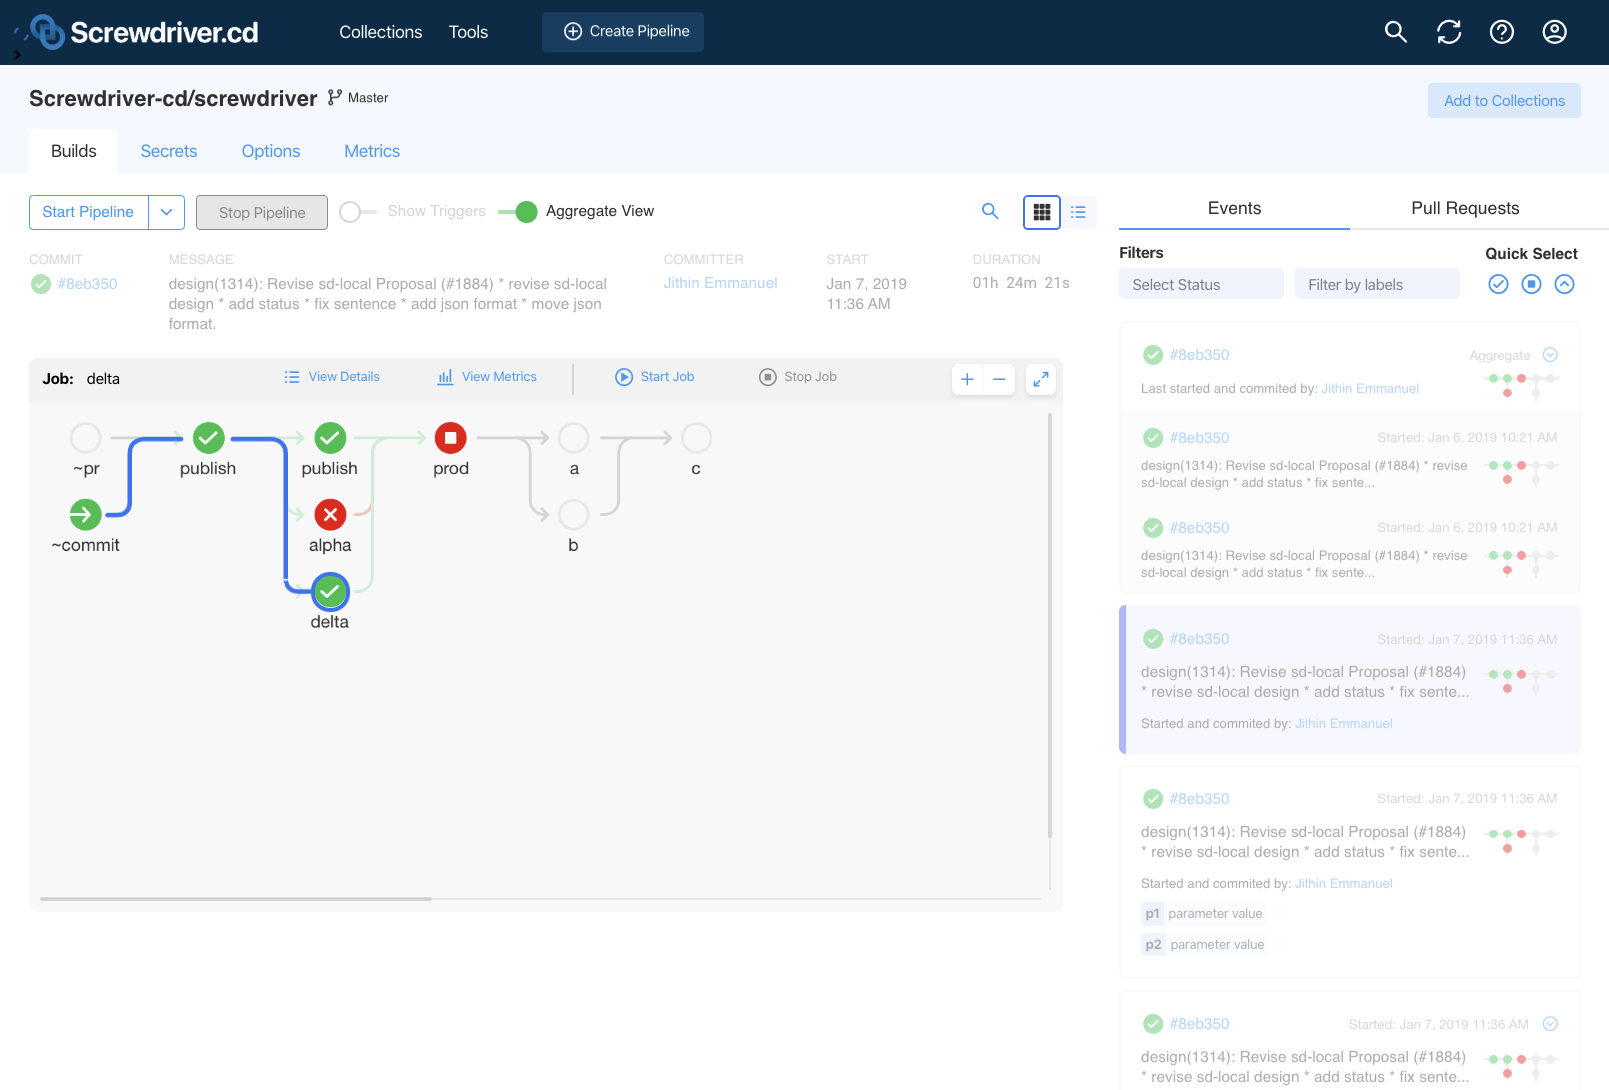Viewport: 1609px width, 1090px height.
Task: Click horizontal scrollbar of workflow graph
Action: pos(236,899)
